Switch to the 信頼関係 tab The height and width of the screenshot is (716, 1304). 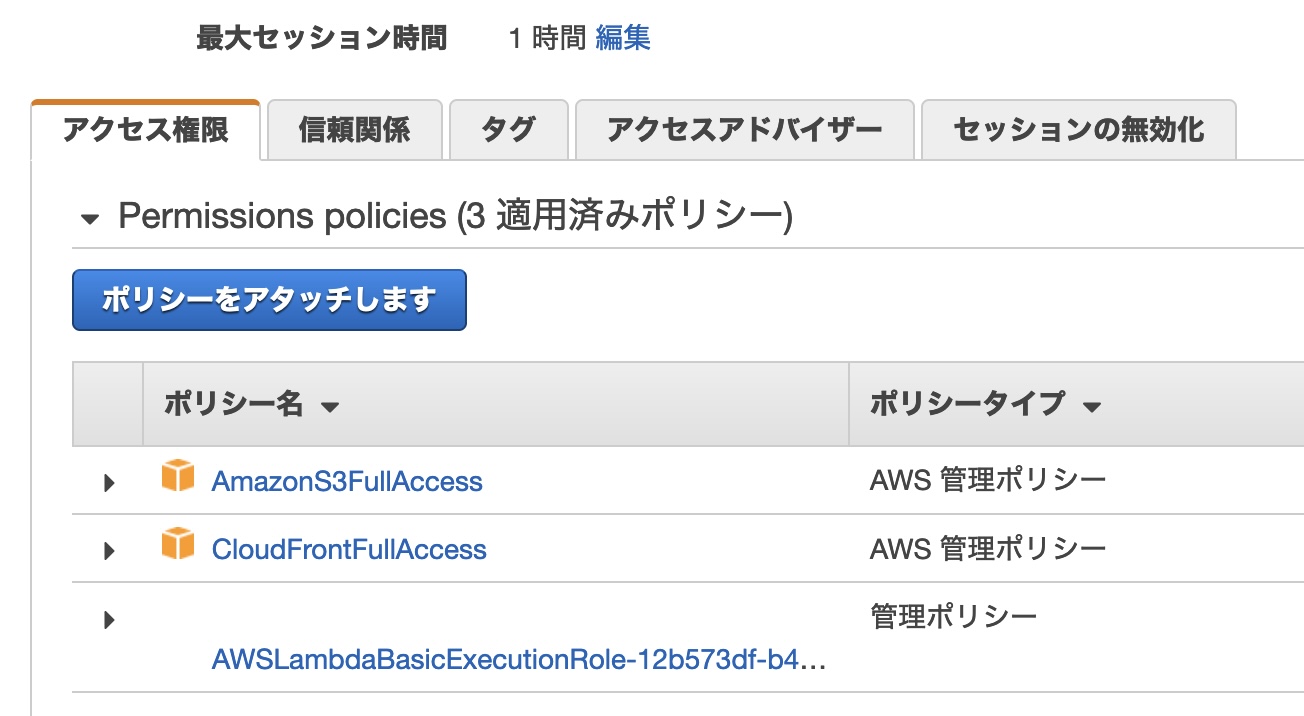(354, 130)
